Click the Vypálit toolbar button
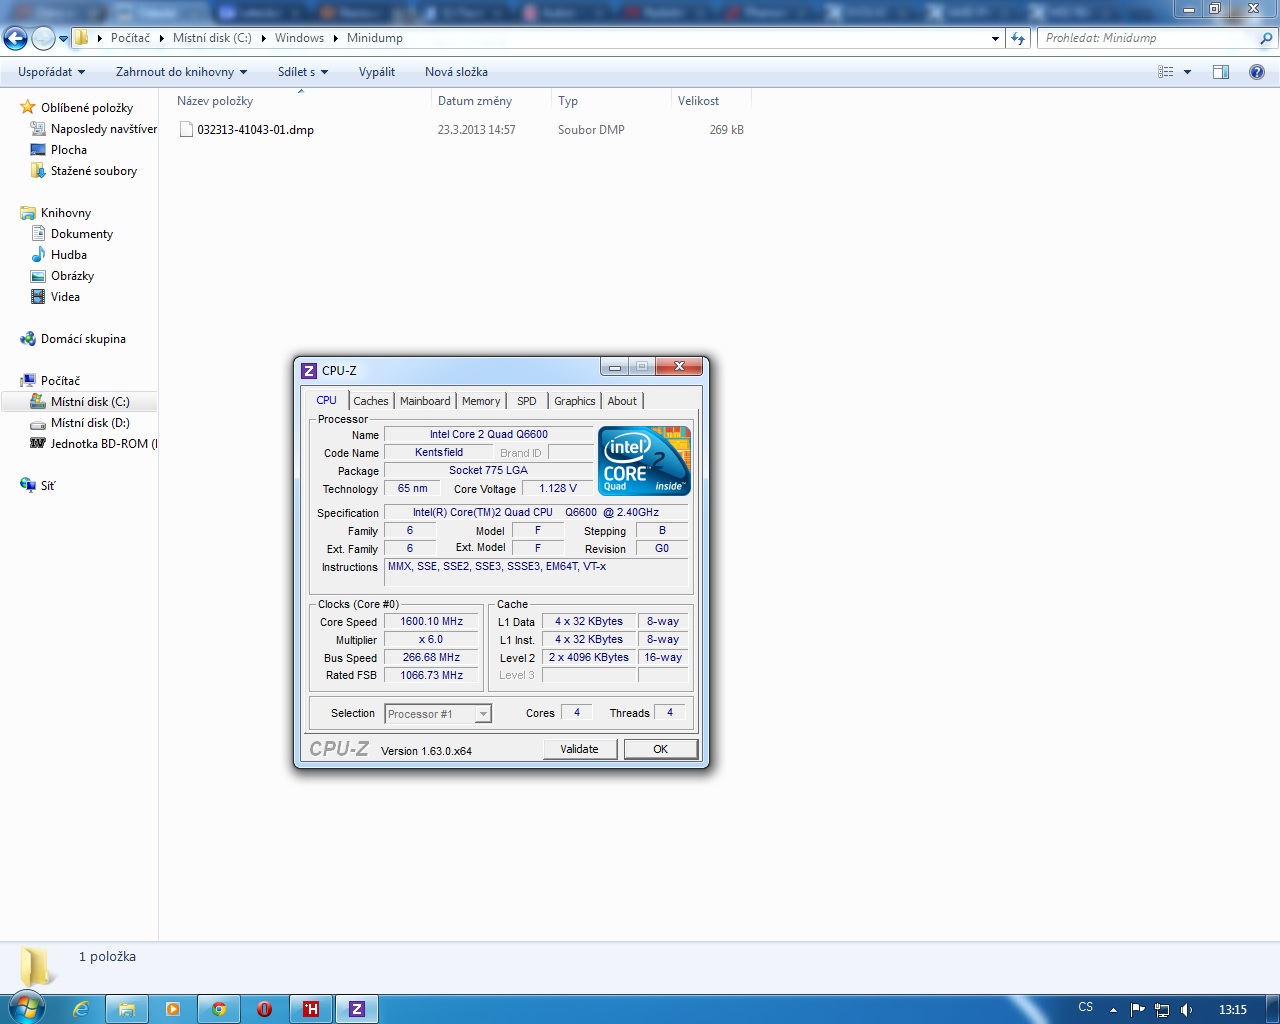 point(377,72)
